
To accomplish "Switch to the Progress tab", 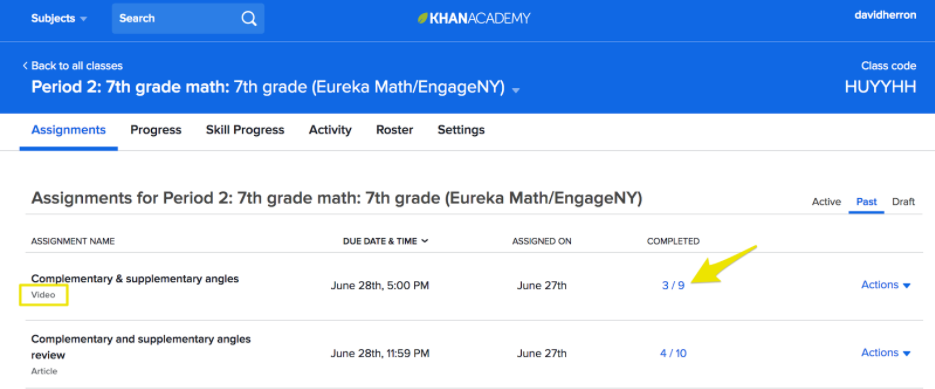I will tap(156, 129).
